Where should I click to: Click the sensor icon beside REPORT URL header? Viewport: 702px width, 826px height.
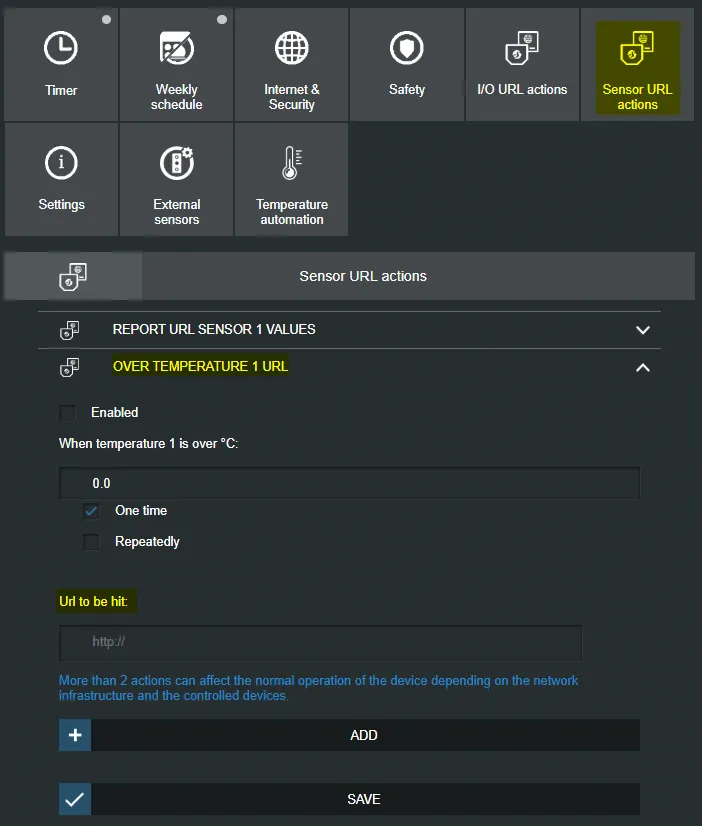pyautogui.click(x=68, y=329)
